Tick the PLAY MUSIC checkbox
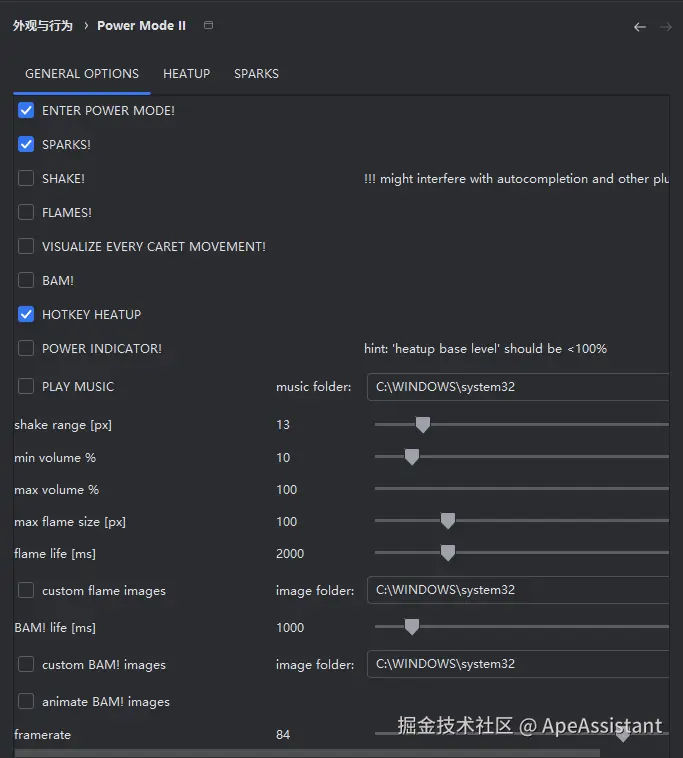The image size is (683, 758). point(26,386)
